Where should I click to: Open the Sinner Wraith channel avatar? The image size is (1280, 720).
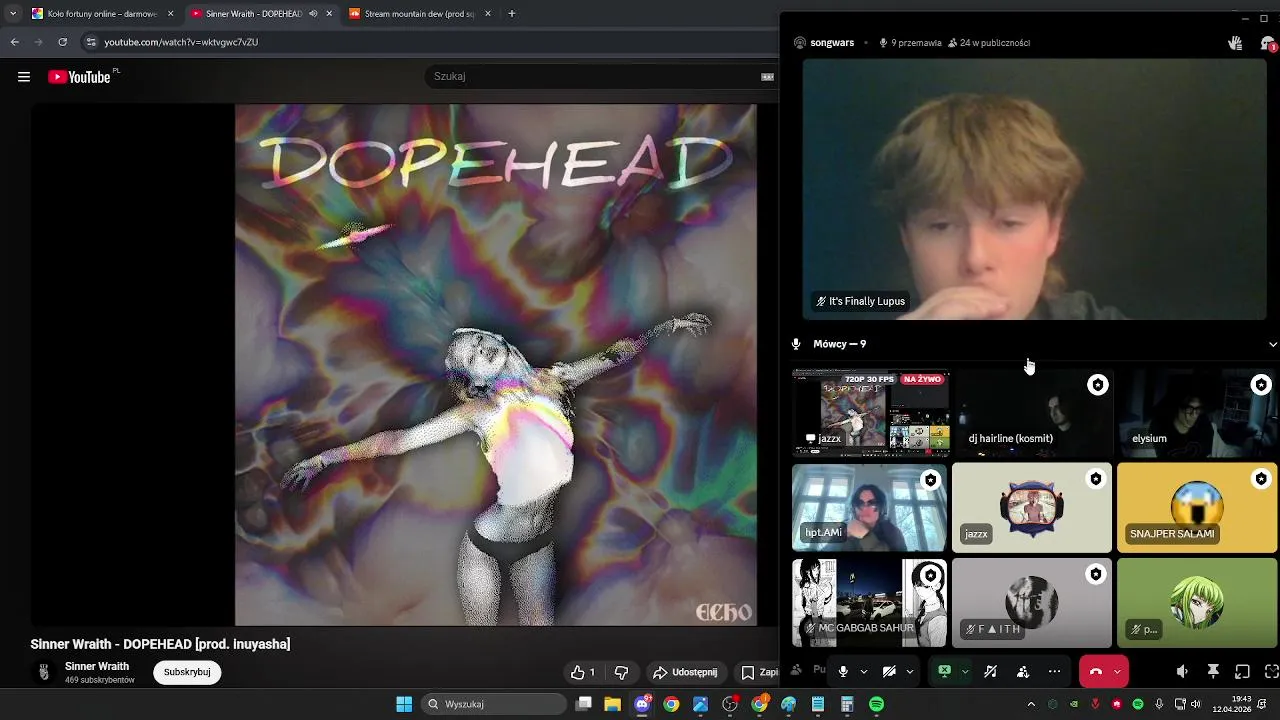44,672
